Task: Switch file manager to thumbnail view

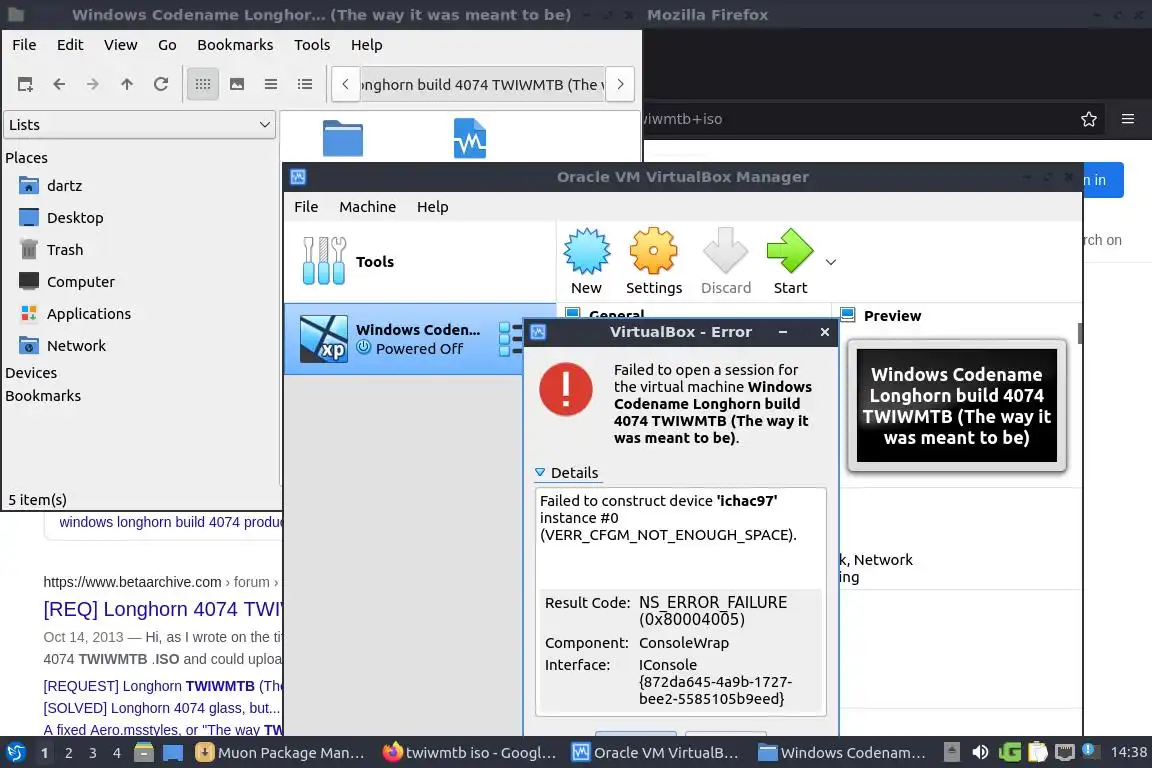Action: click(x=237, y=85)
